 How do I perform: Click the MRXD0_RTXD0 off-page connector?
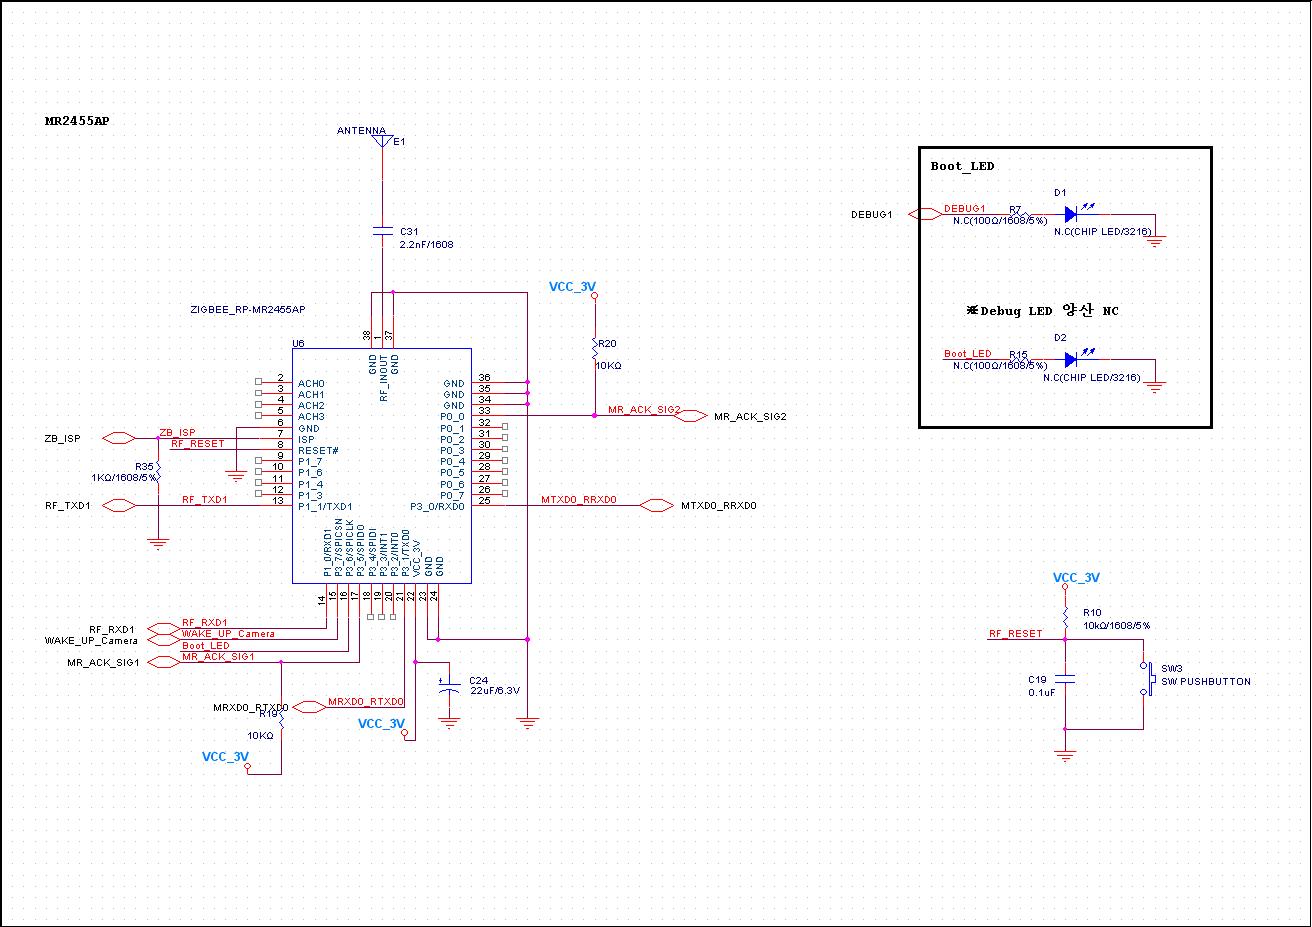click(x=308, y=707)
